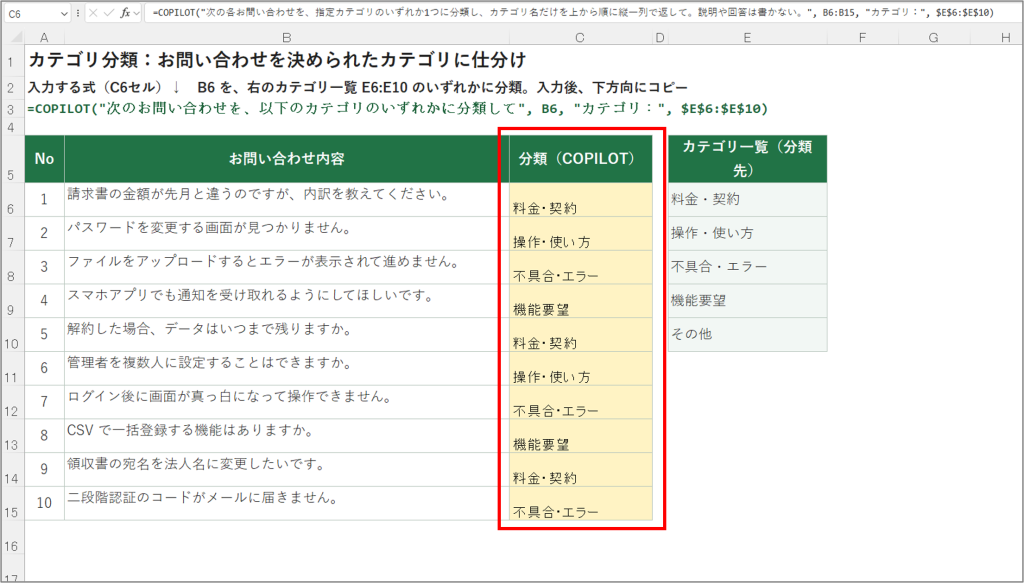The height and width of the screenshot is (583, 1024).
Task: Select column D header
Action: pyautogui.click(x=660, y=38)
